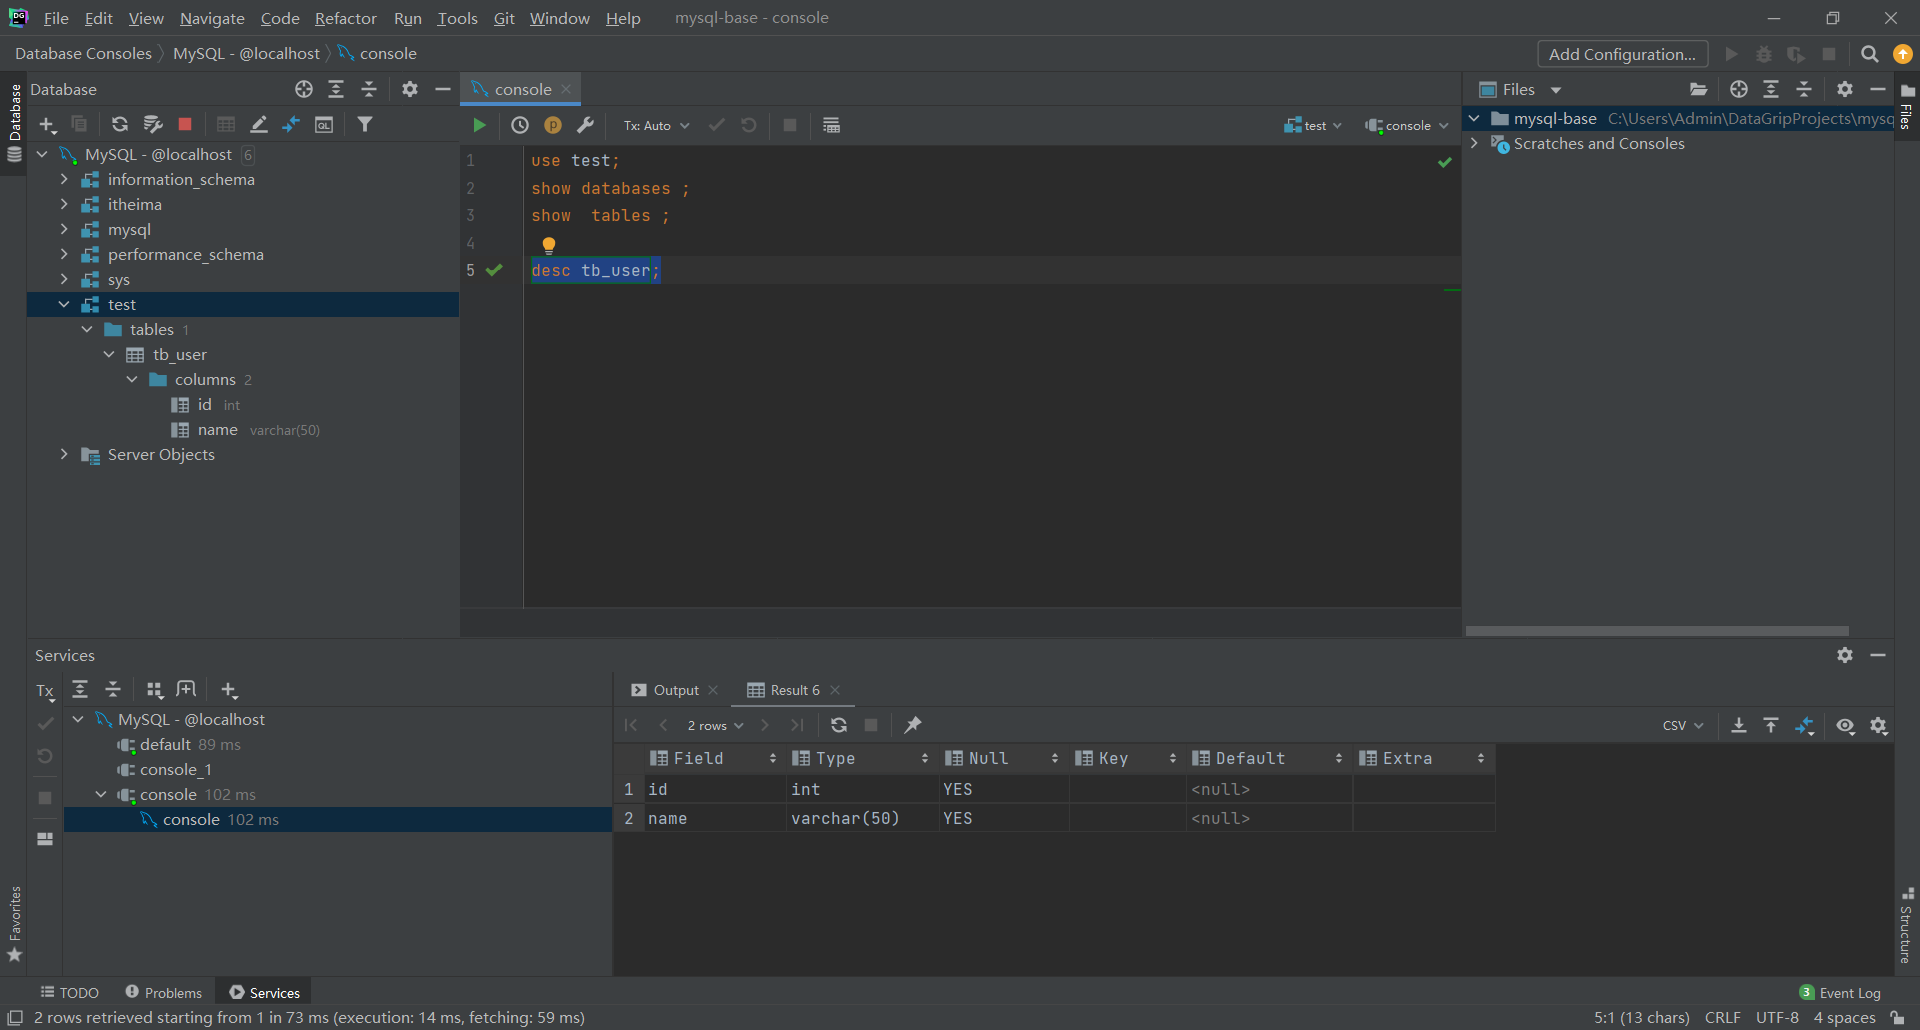Collapse the tb_user table node

point(109,354)
